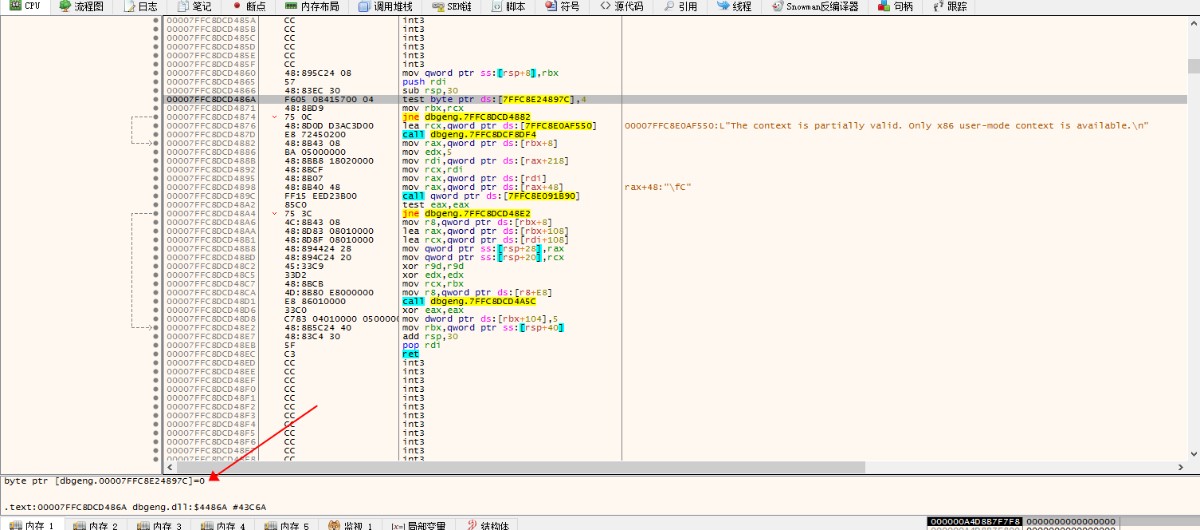Toggle breakpoint dot at address 00007FFC8DCD4860

155,73
